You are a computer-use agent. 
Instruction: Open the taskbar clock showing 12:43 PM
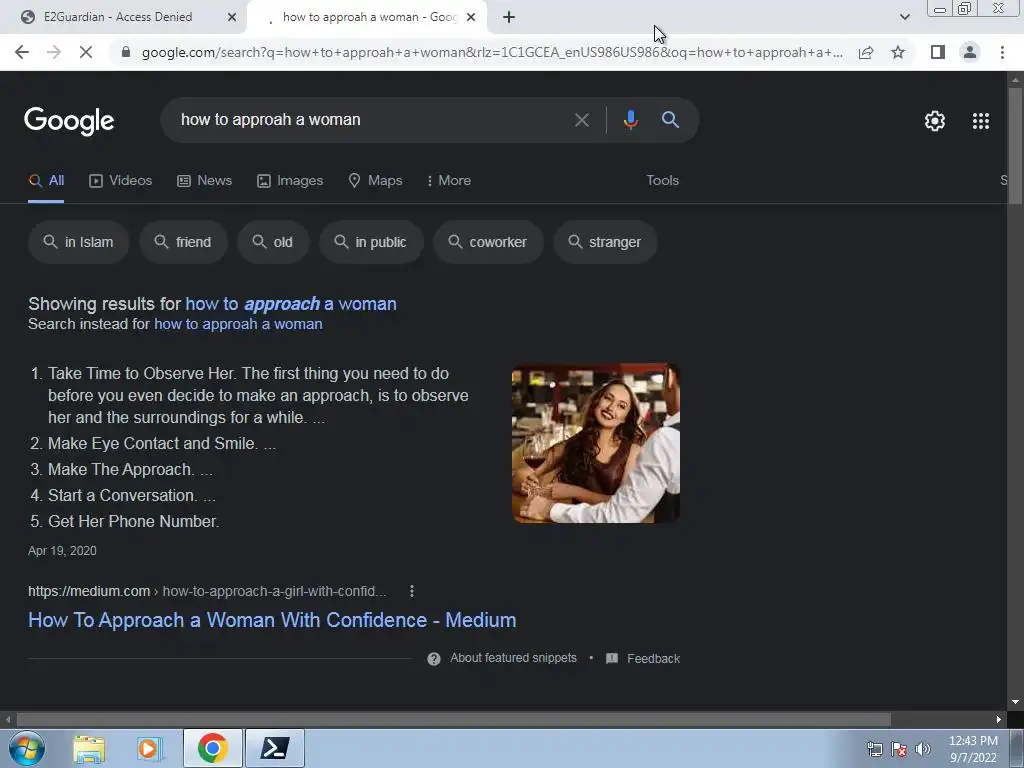(x=973, y=748)
